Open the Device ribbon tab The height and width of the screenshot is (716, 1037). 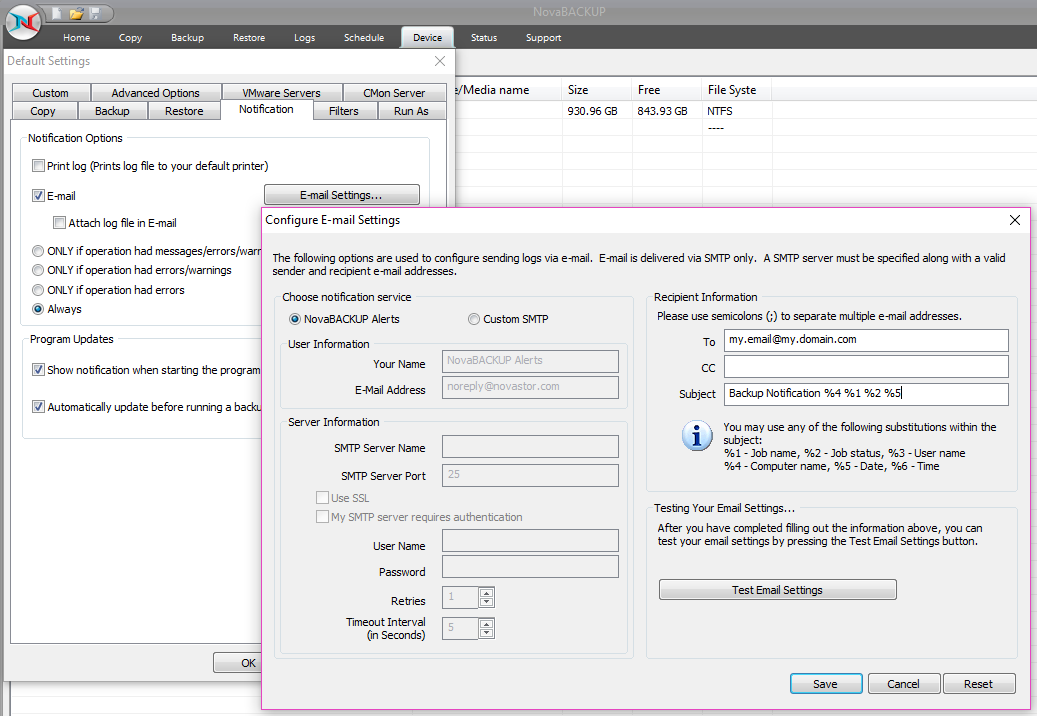tap(427, 38)
